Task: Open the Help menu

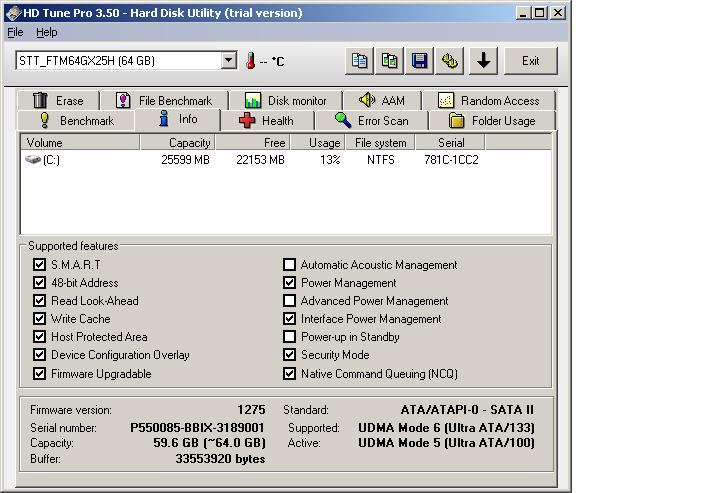Action: pos(46,32)
